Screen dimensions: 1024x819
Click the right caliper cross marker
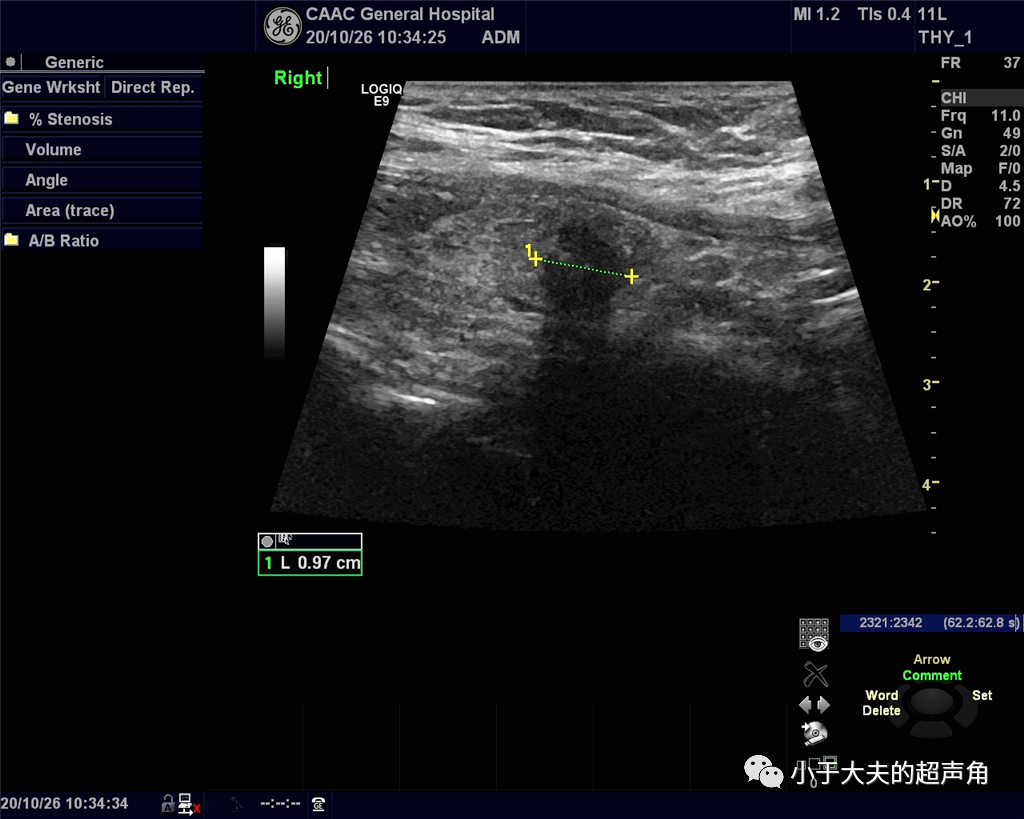[632, 276]
